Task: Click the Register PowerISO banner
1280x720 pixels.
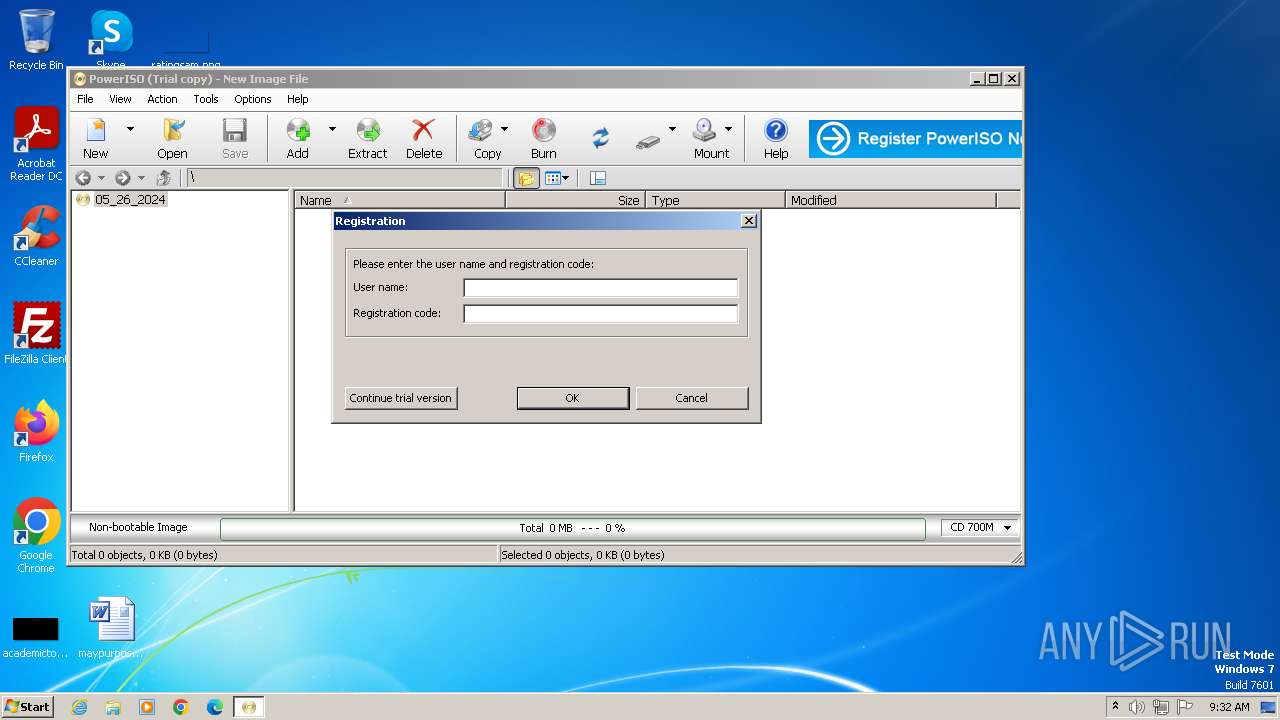Action: 915,139
